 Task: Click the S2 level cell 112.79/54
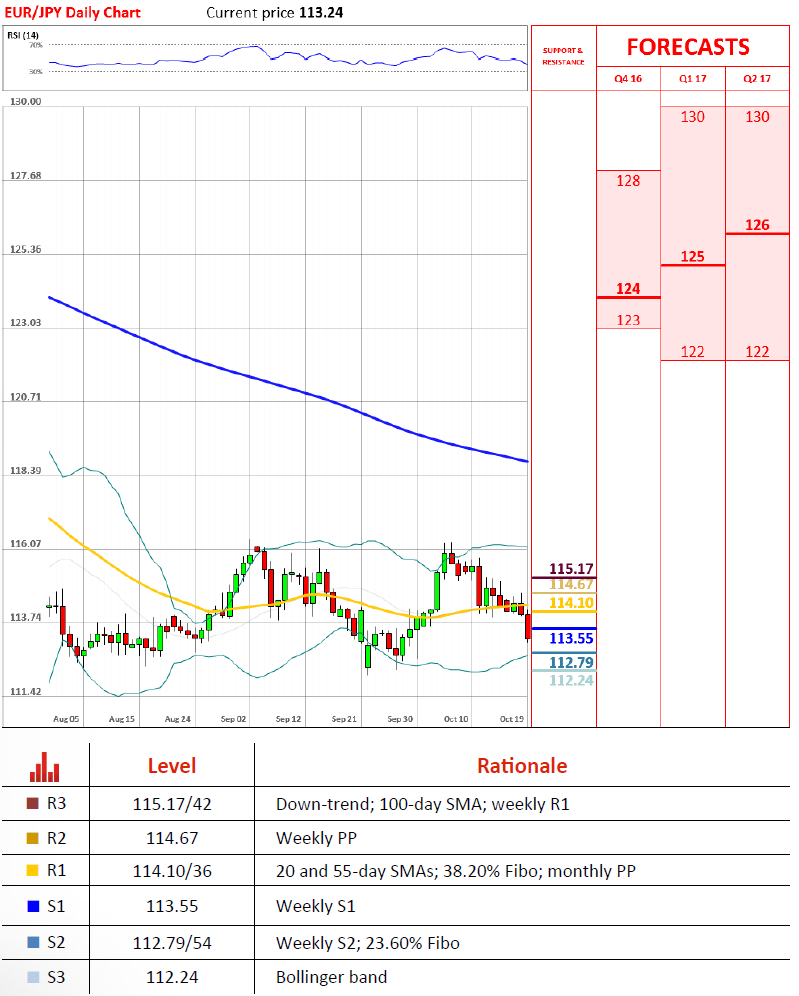point(171,943)
